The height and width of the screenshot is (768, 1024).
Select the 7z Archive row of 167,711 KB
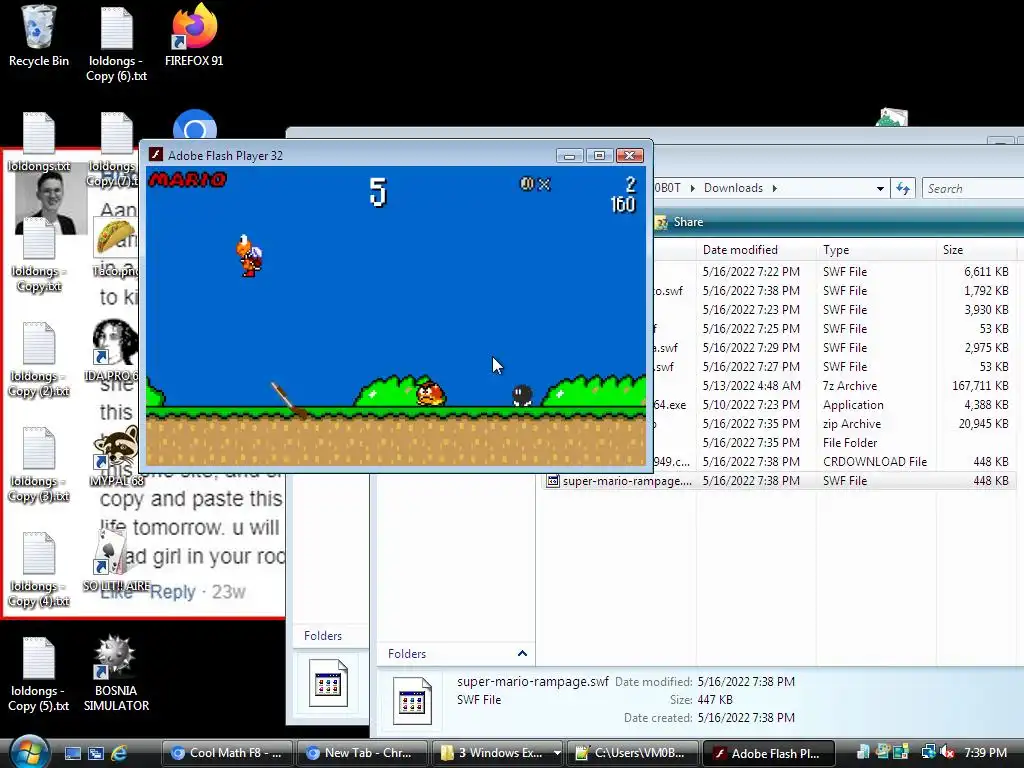(x=833, y=386)
